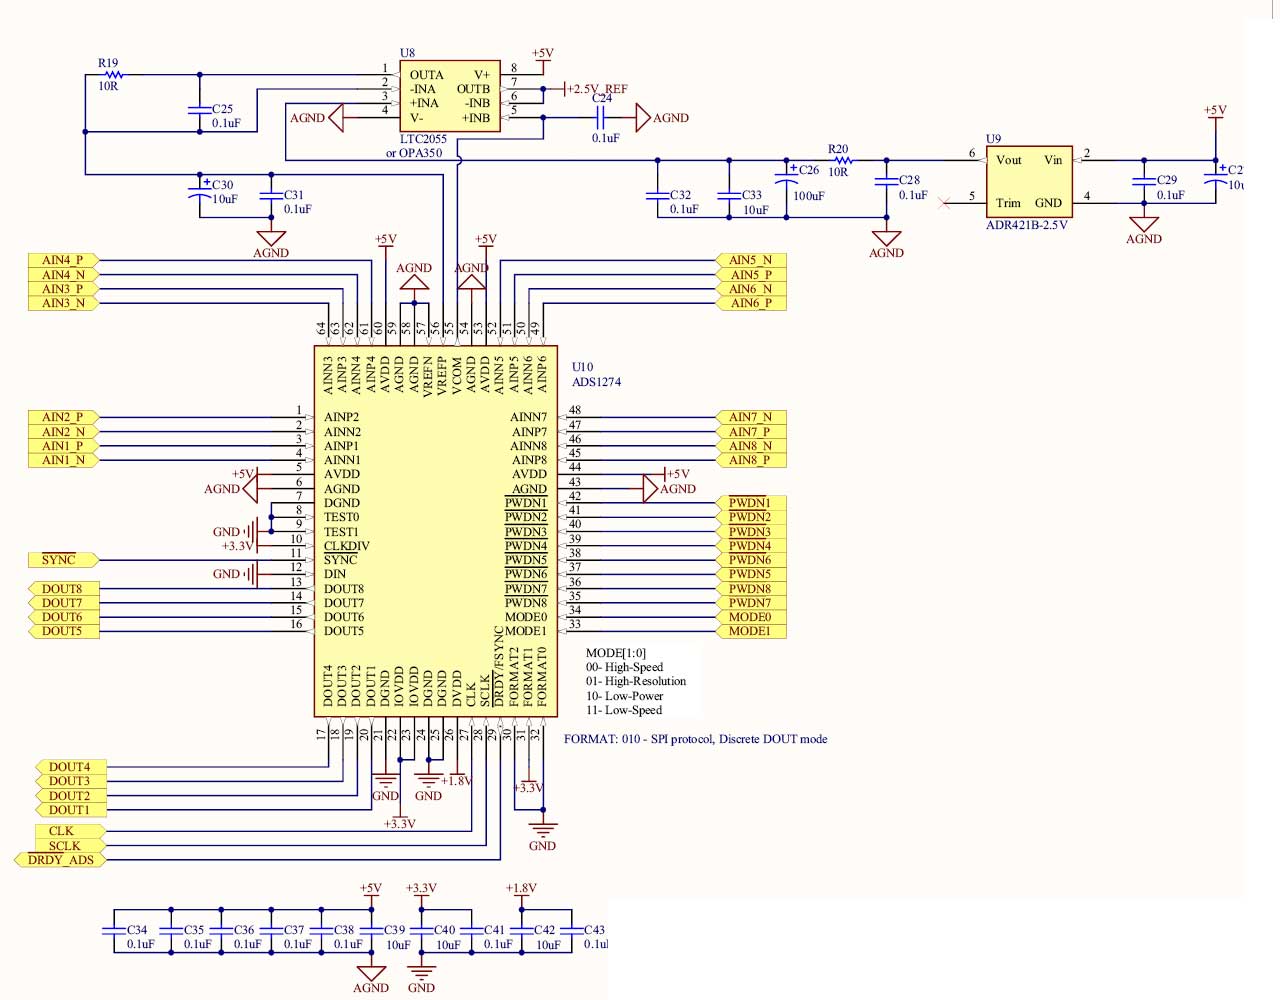Select the AIN2_P input port
This screenshot has height=1000, width=1280.
point(64,417)
